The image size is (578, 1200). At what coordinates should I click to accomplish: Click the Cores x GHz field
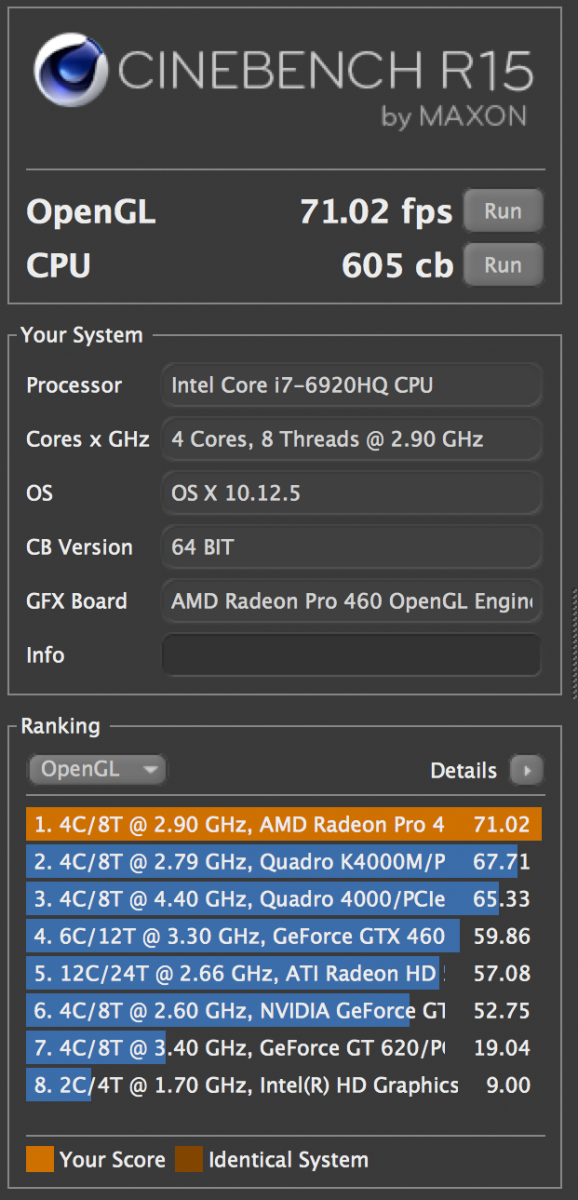351,439
